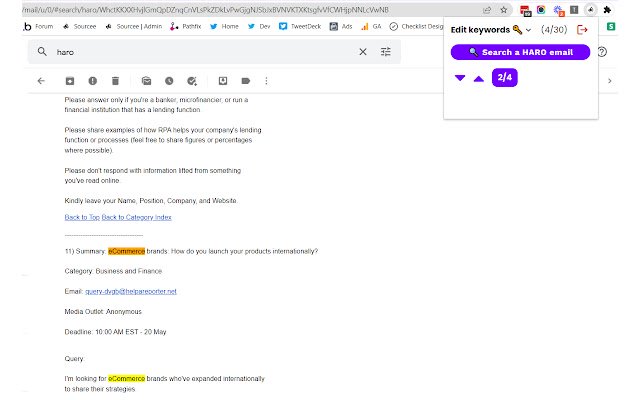Go to next email chevron
640x400 pixels.
coord(610,81)
